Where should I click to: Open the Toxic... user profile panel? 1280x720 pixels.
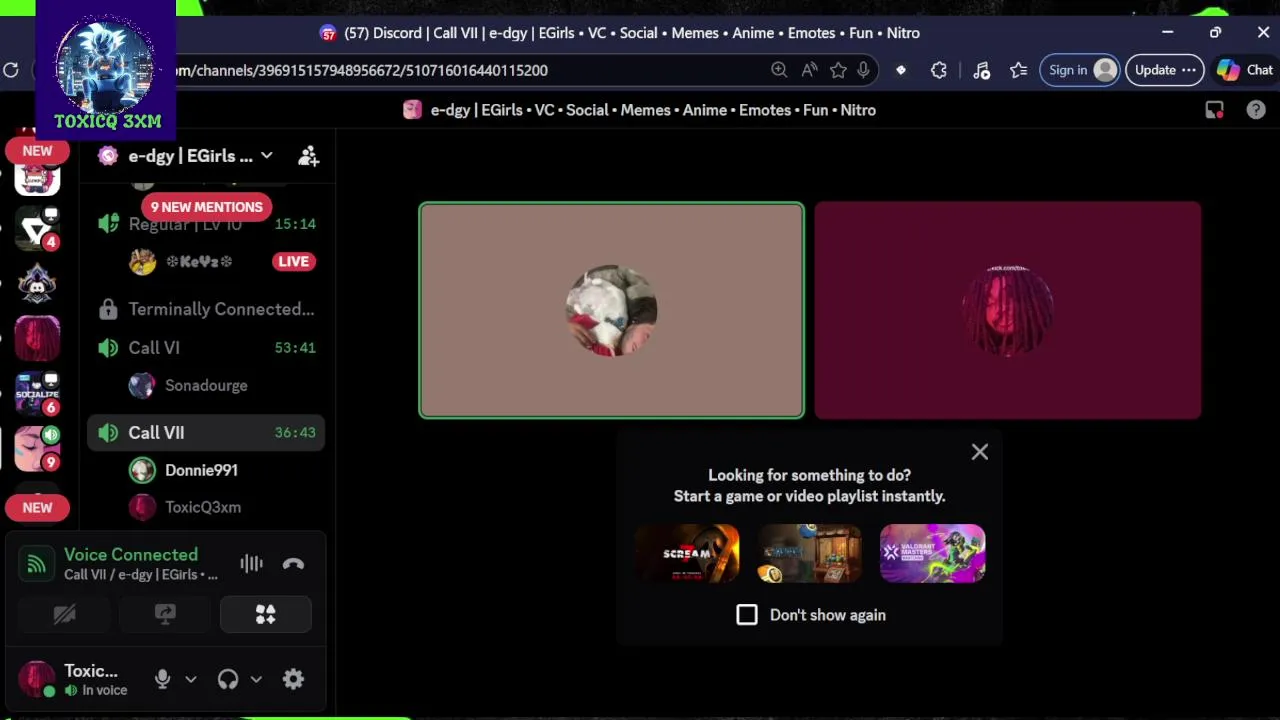(x=74, y=679)
